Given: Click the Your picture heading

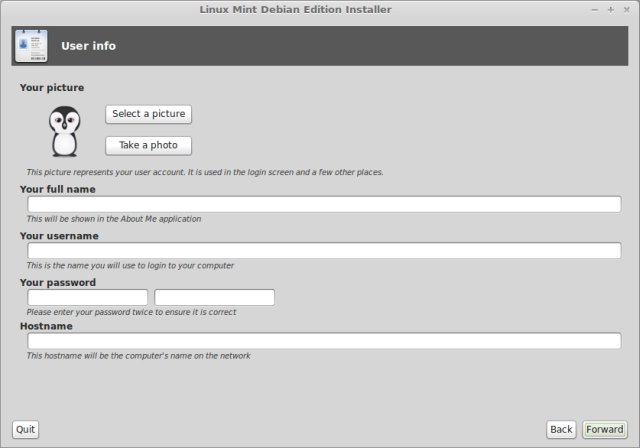Looking at the screenshot, I should [x=52, y=88].
